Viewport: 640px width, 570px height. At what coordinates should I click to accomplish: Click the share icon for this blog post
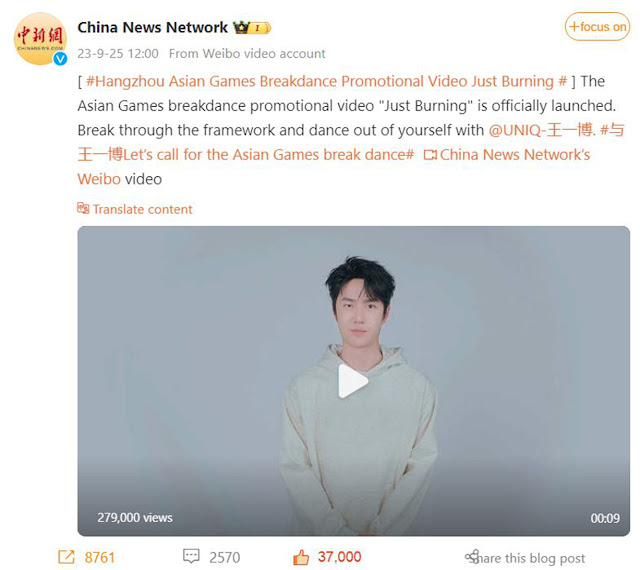(472, 557)
